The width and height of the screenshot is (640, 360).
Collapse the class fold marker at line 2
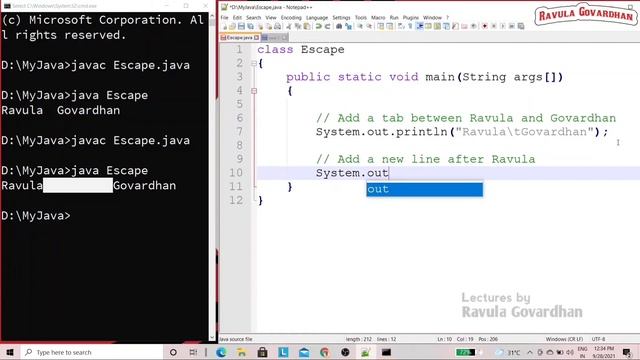coord(254,63)
